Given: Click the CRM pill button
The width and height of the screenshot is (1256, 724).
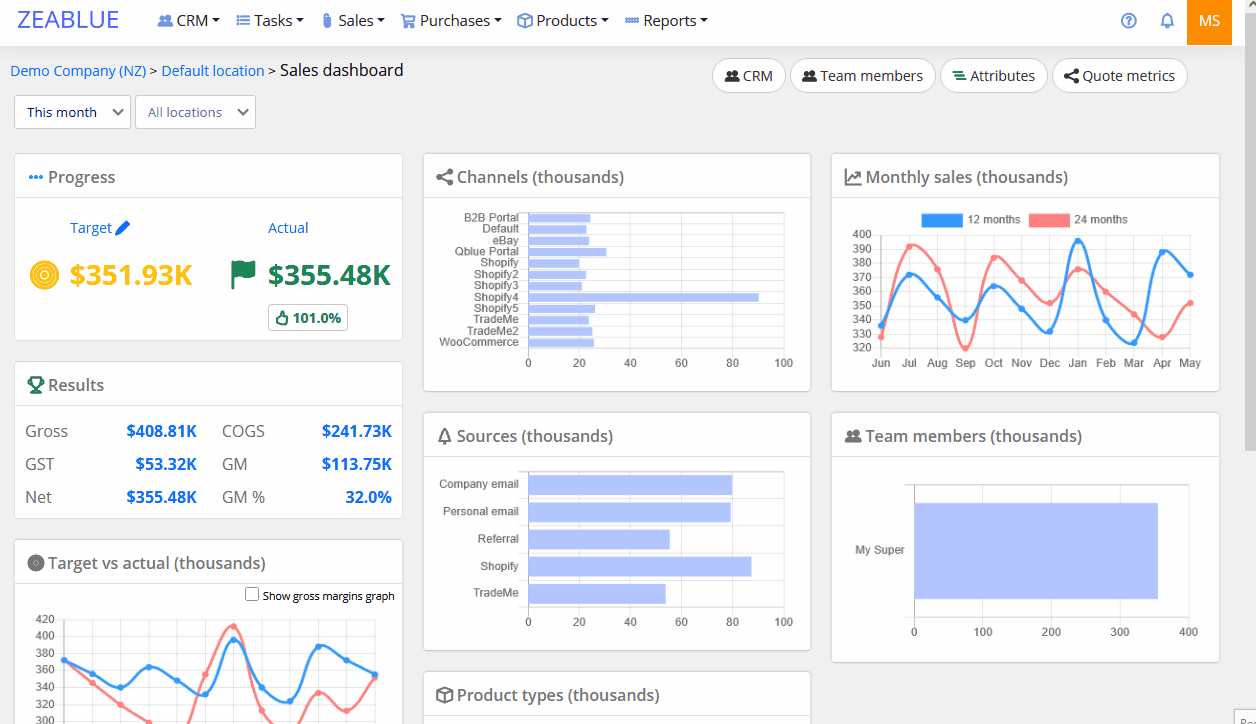Looking at the screenshot, I should tap(749, 76).
